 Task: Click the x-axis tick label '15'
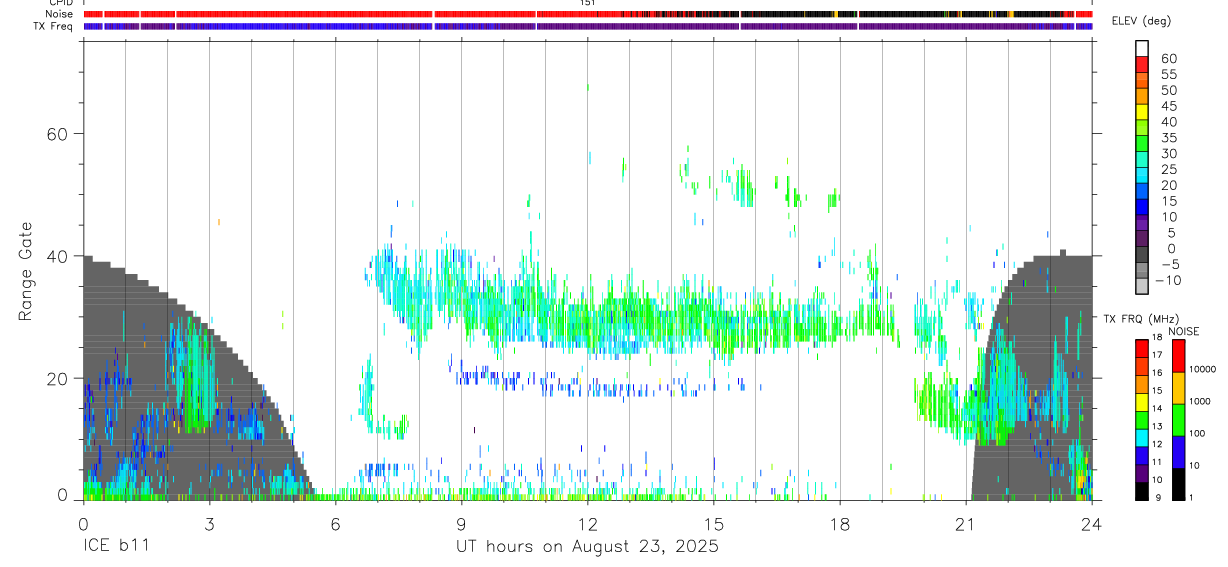click(713, 523)
